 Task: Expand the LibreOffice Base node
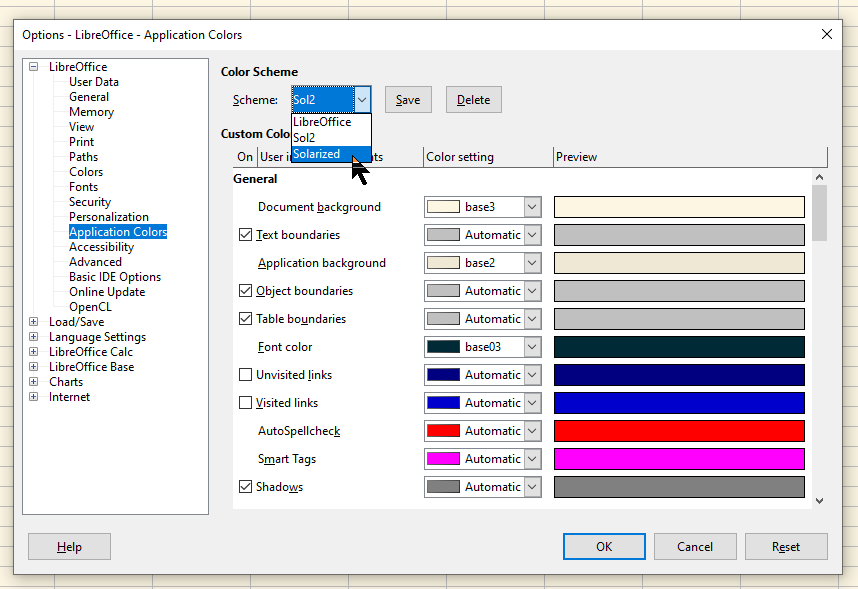(33, 367)
